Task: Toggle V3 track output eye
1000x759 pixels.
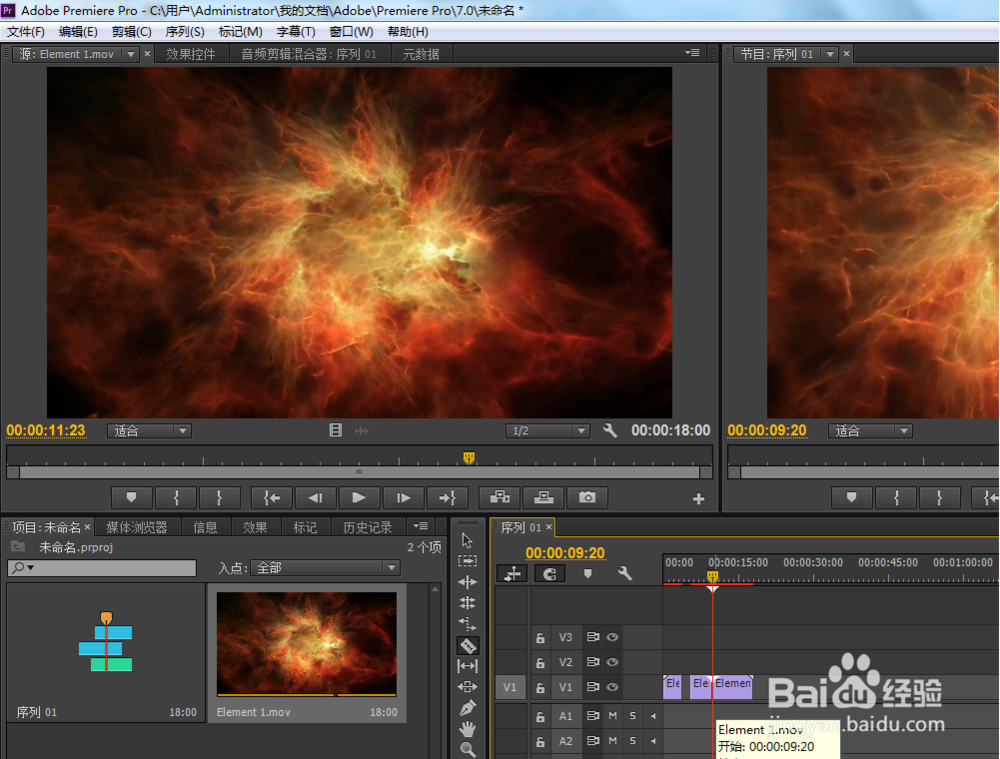Action: 612,637
